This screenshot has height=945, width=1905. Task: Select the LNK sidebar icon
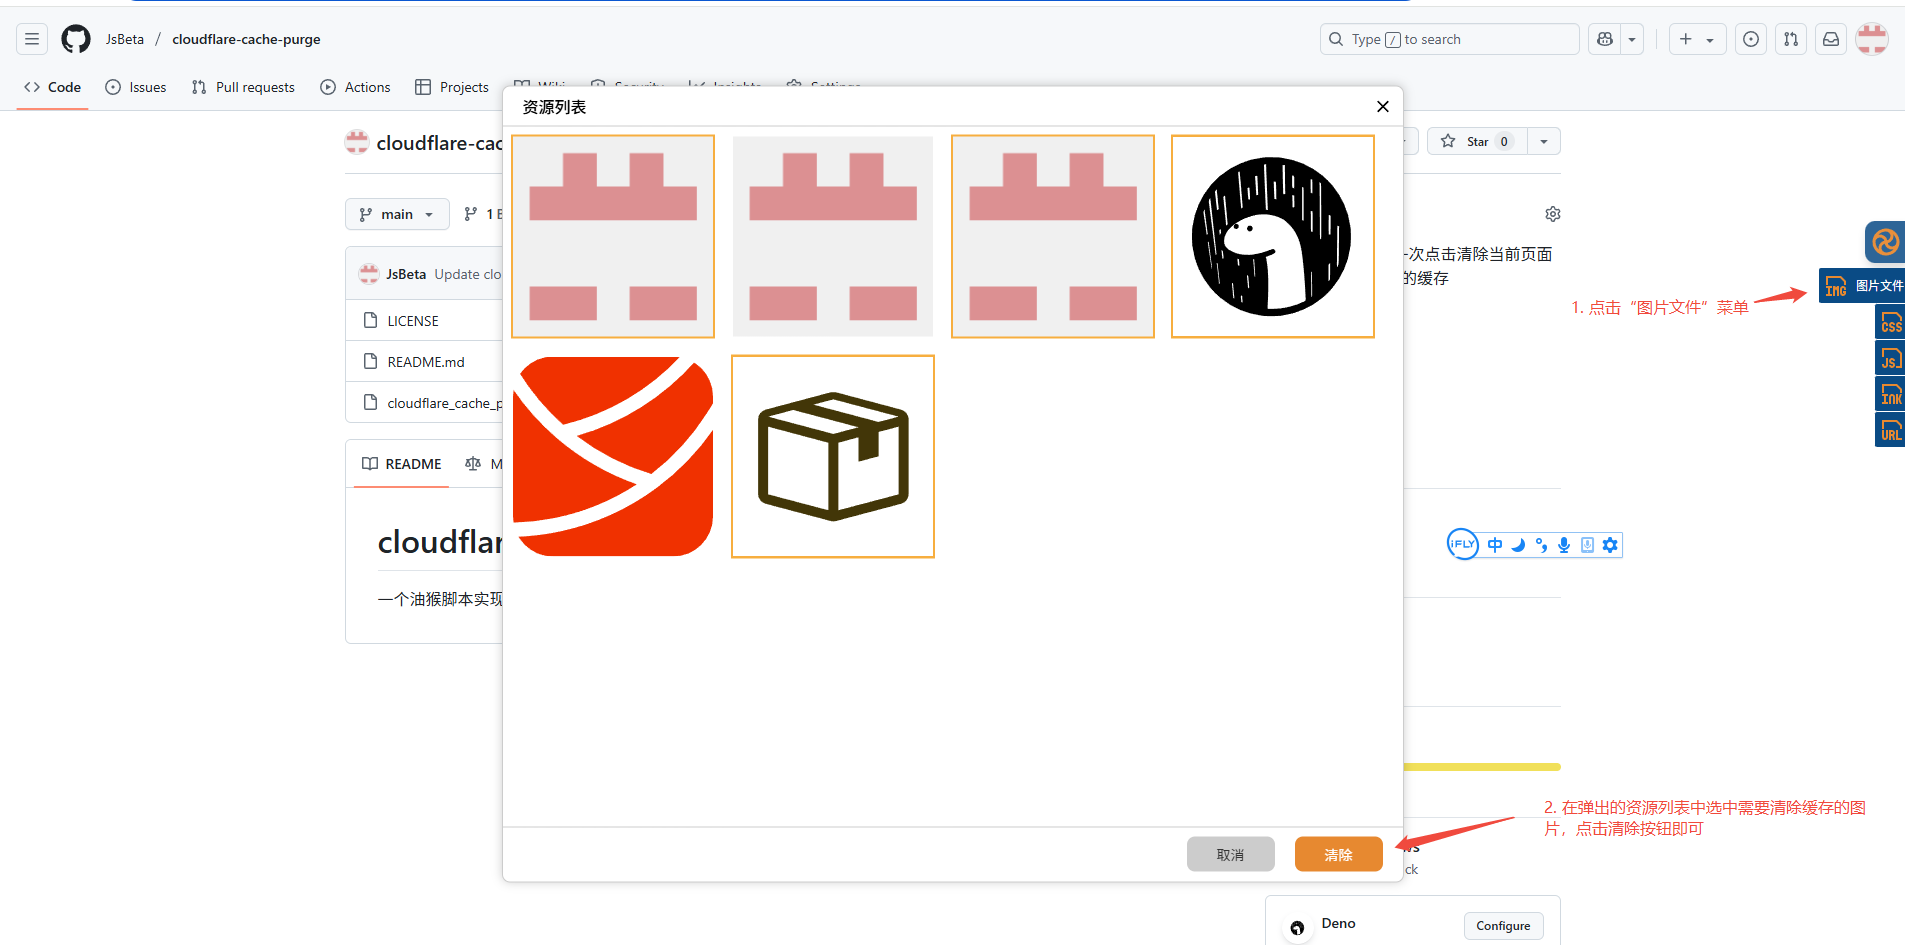pyautogui.click(x=1890, y=394)
